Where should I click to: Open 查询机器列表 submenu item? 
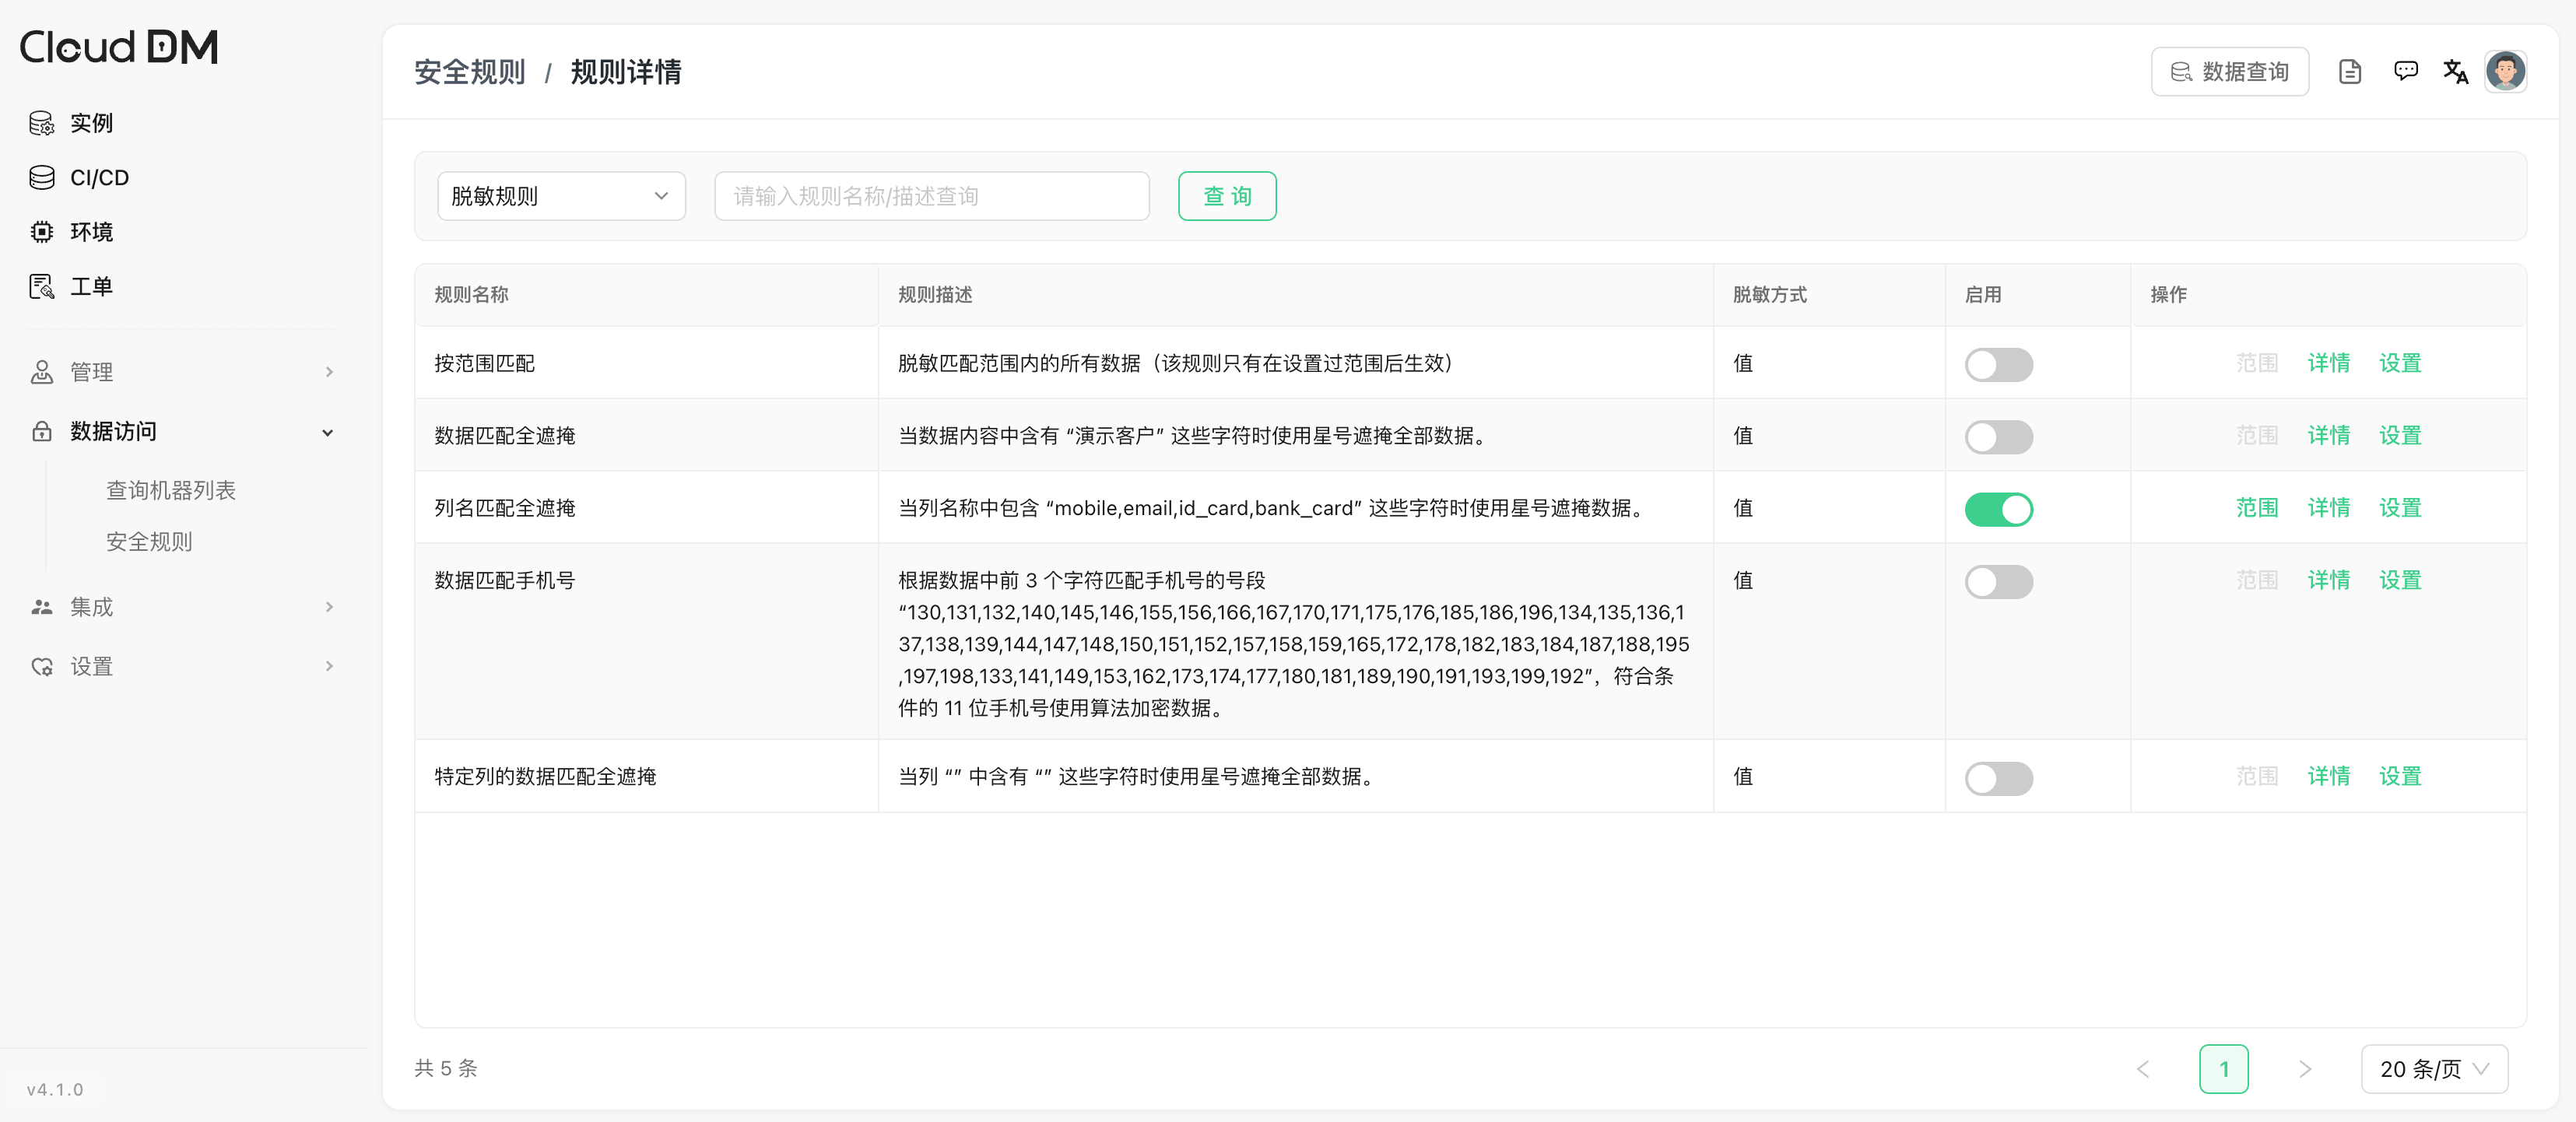171,490
